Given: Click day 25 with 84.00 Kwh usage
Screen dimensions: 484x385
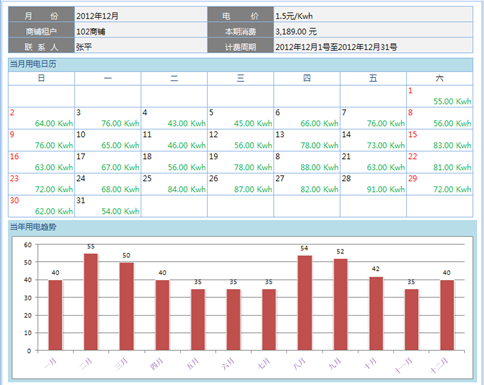Looking at the screenshot, I should point(174,184).
